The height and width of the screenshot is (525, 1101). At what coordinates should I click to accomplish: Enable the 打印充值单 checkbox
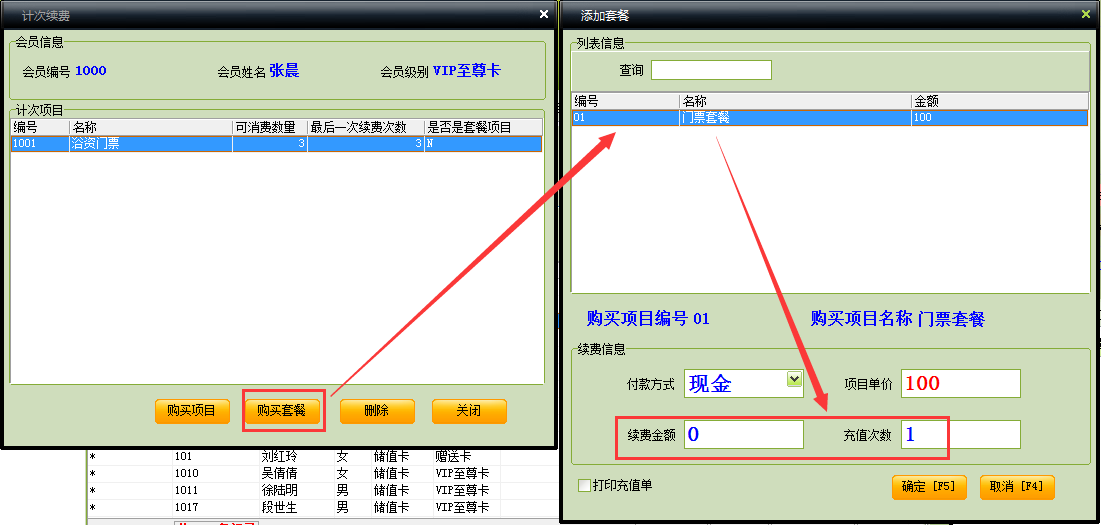pos(584,485)
